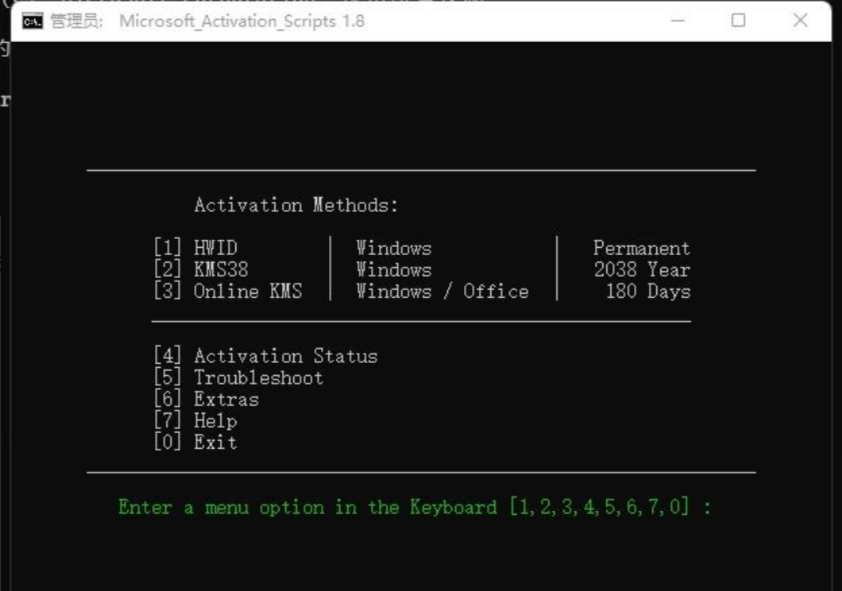Select the [1] HWID option line
This screenshot has height=591, width=842.
click(196, 248)
